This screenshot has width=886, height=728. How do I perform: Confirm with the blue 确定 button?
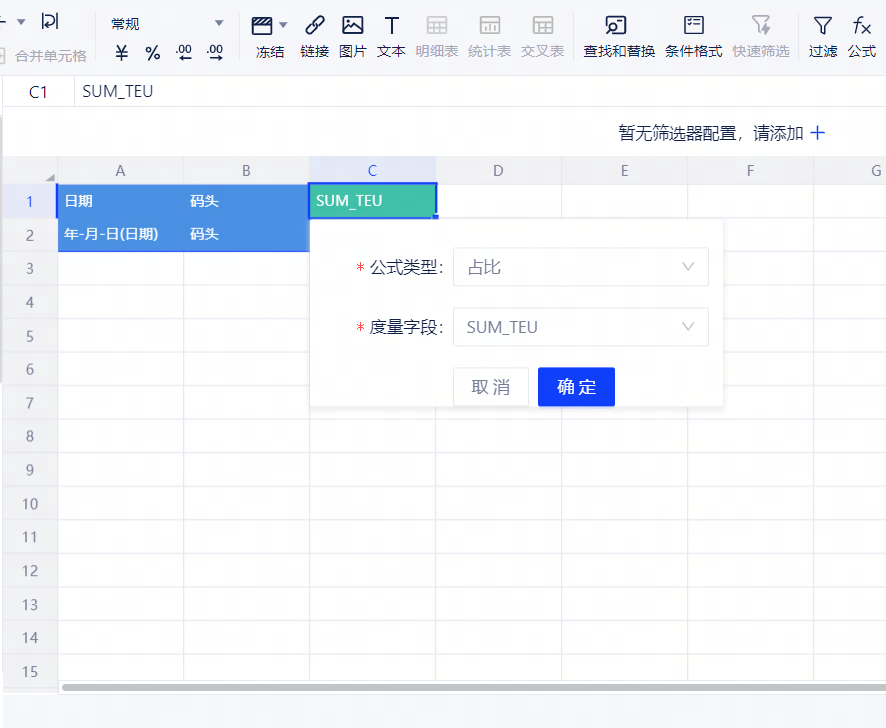tap(576, 387)
